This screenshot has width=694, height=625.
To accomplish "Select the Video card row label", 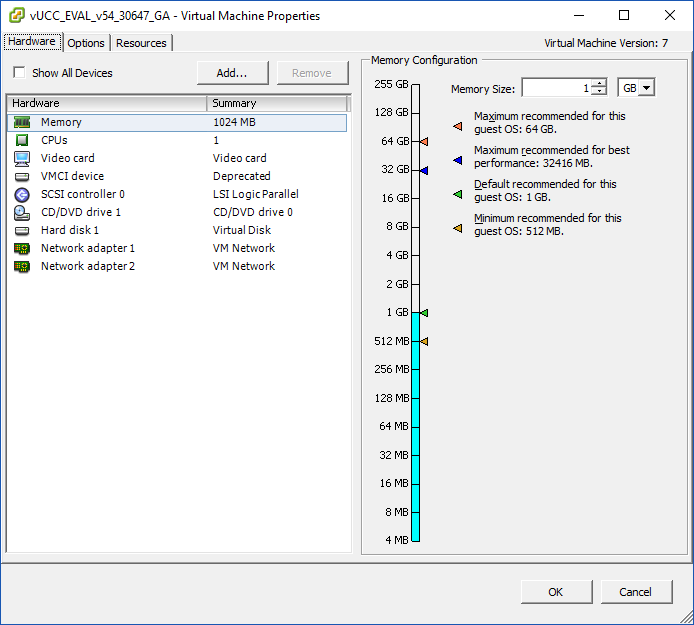I will tap(67, 158).
